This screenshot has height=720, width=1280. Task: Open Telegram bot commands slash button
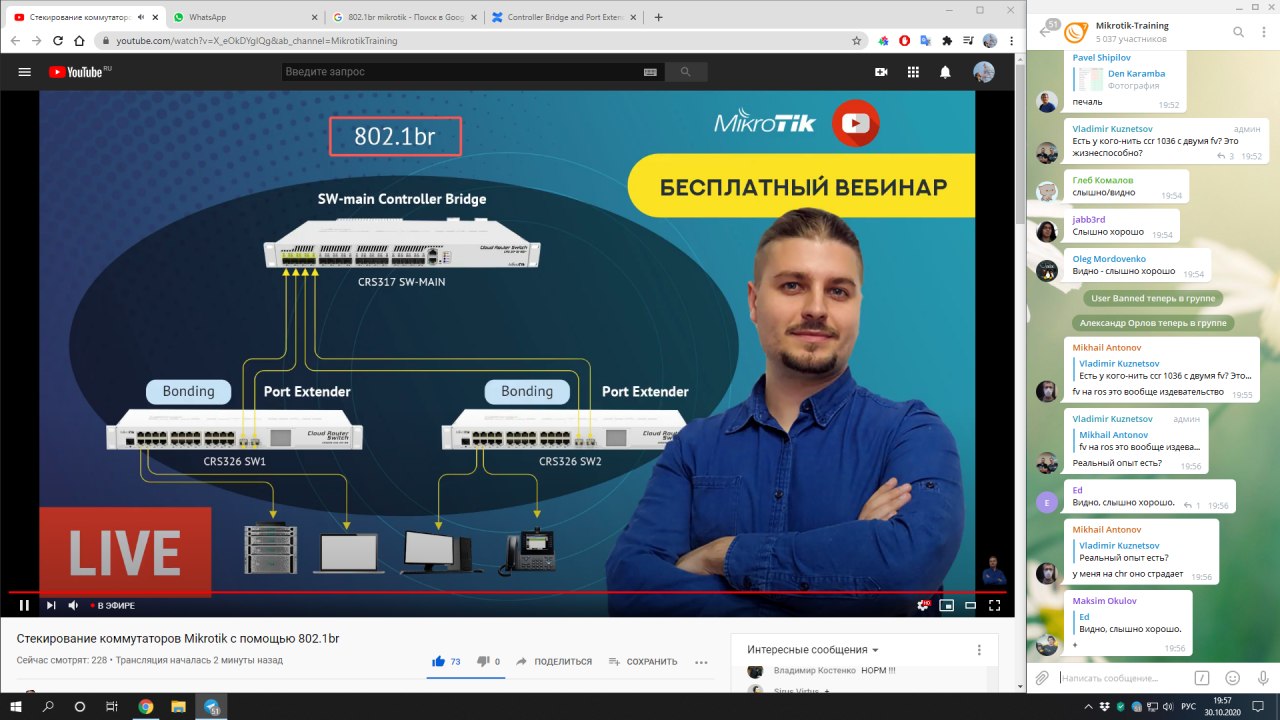tap(1203, 677)
